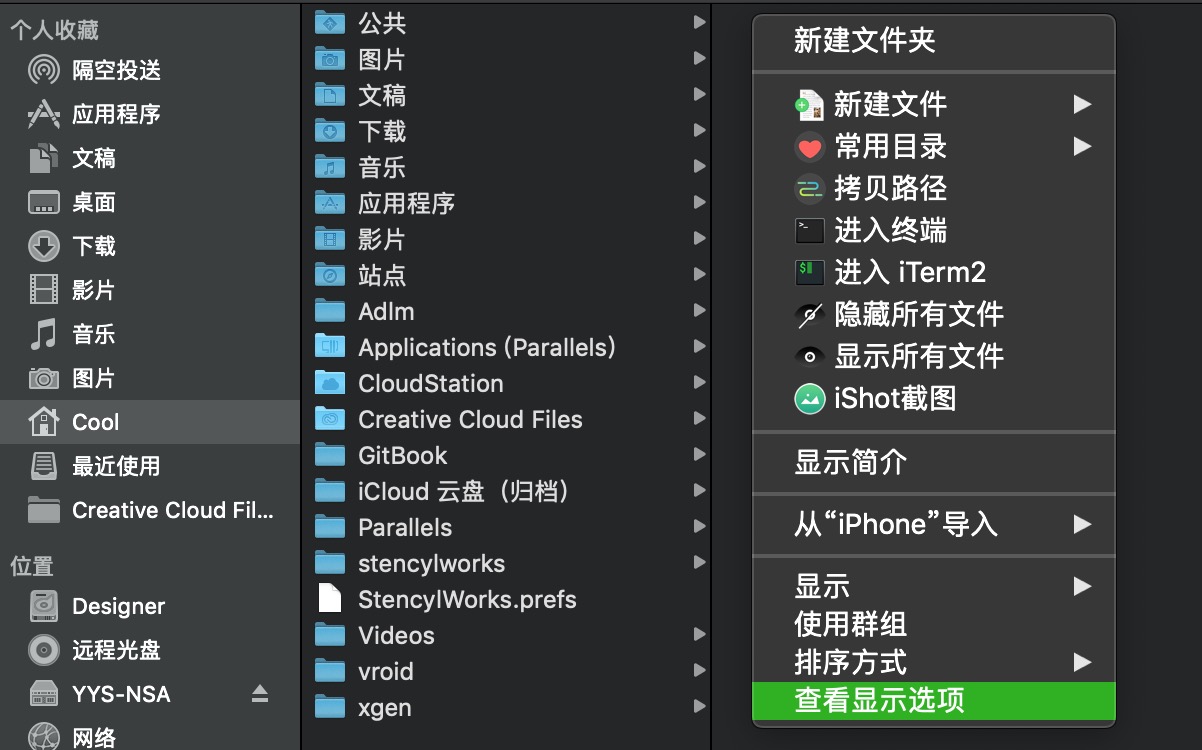The width and height of the screenshot is (1202, 750).
Task: Select the 站点 folder row
Action: coord(506,275)
